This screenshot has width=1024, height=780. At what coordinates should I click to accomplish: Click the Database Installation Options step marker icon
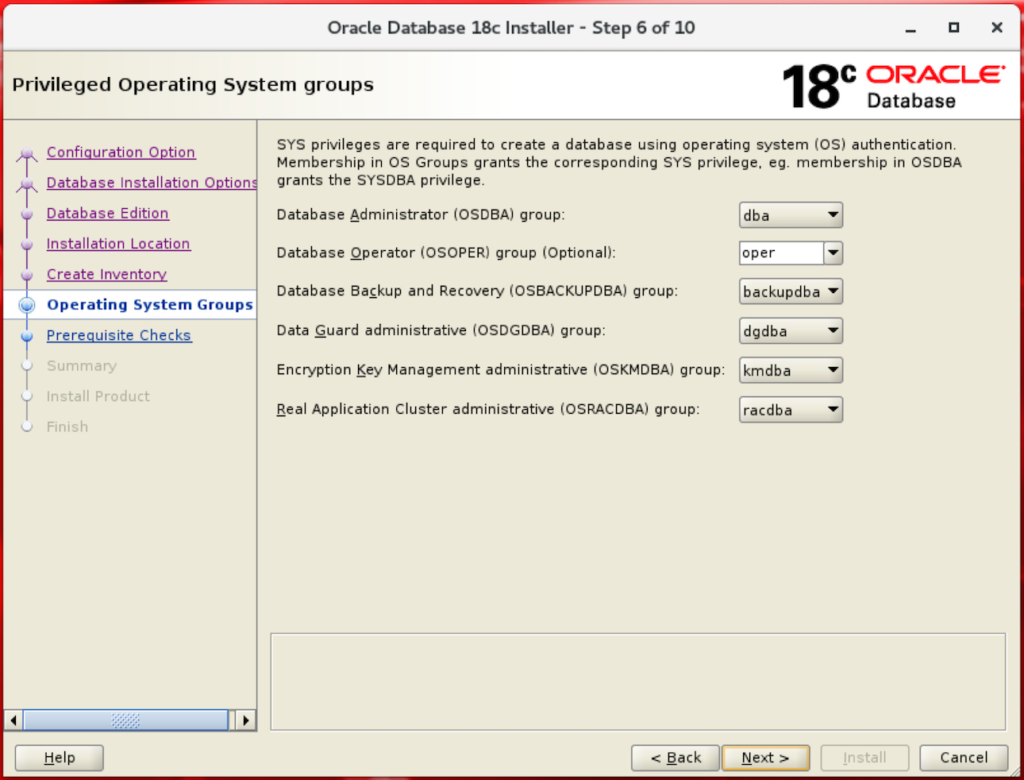pyautogui.click(x=27, y=185)
